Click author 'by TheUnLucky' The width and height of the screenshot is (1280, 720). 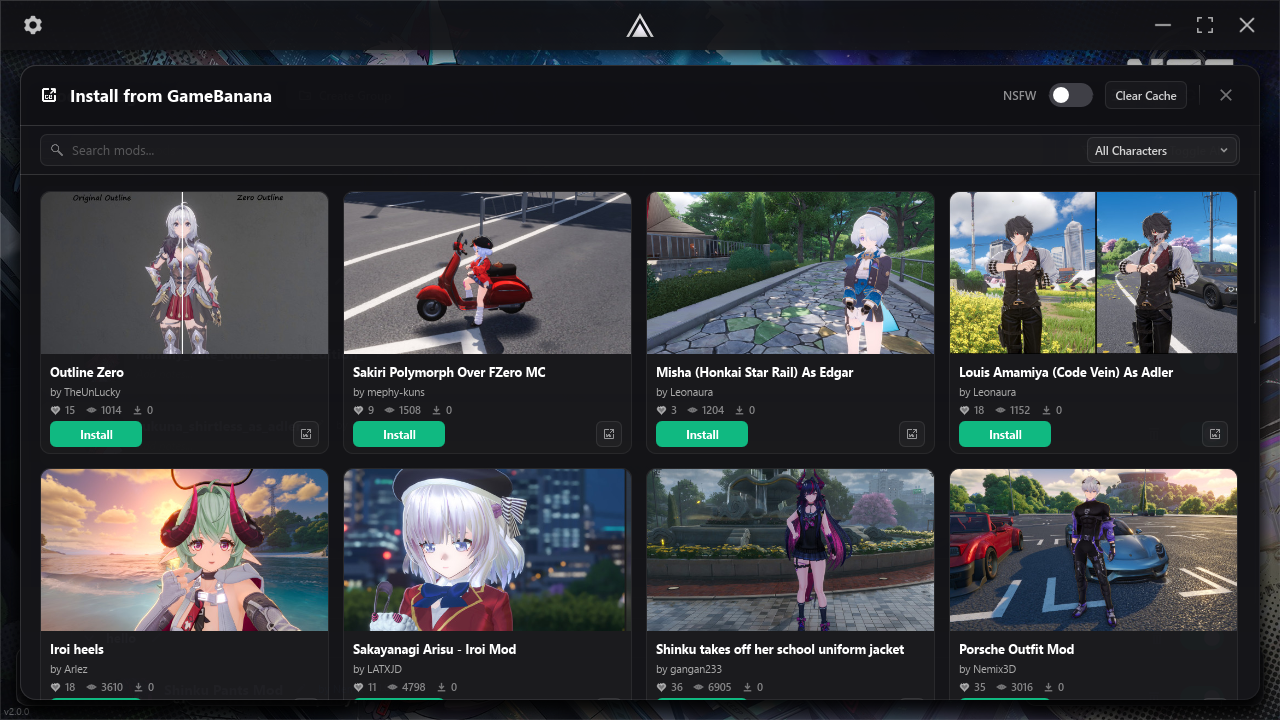[85, 392]
